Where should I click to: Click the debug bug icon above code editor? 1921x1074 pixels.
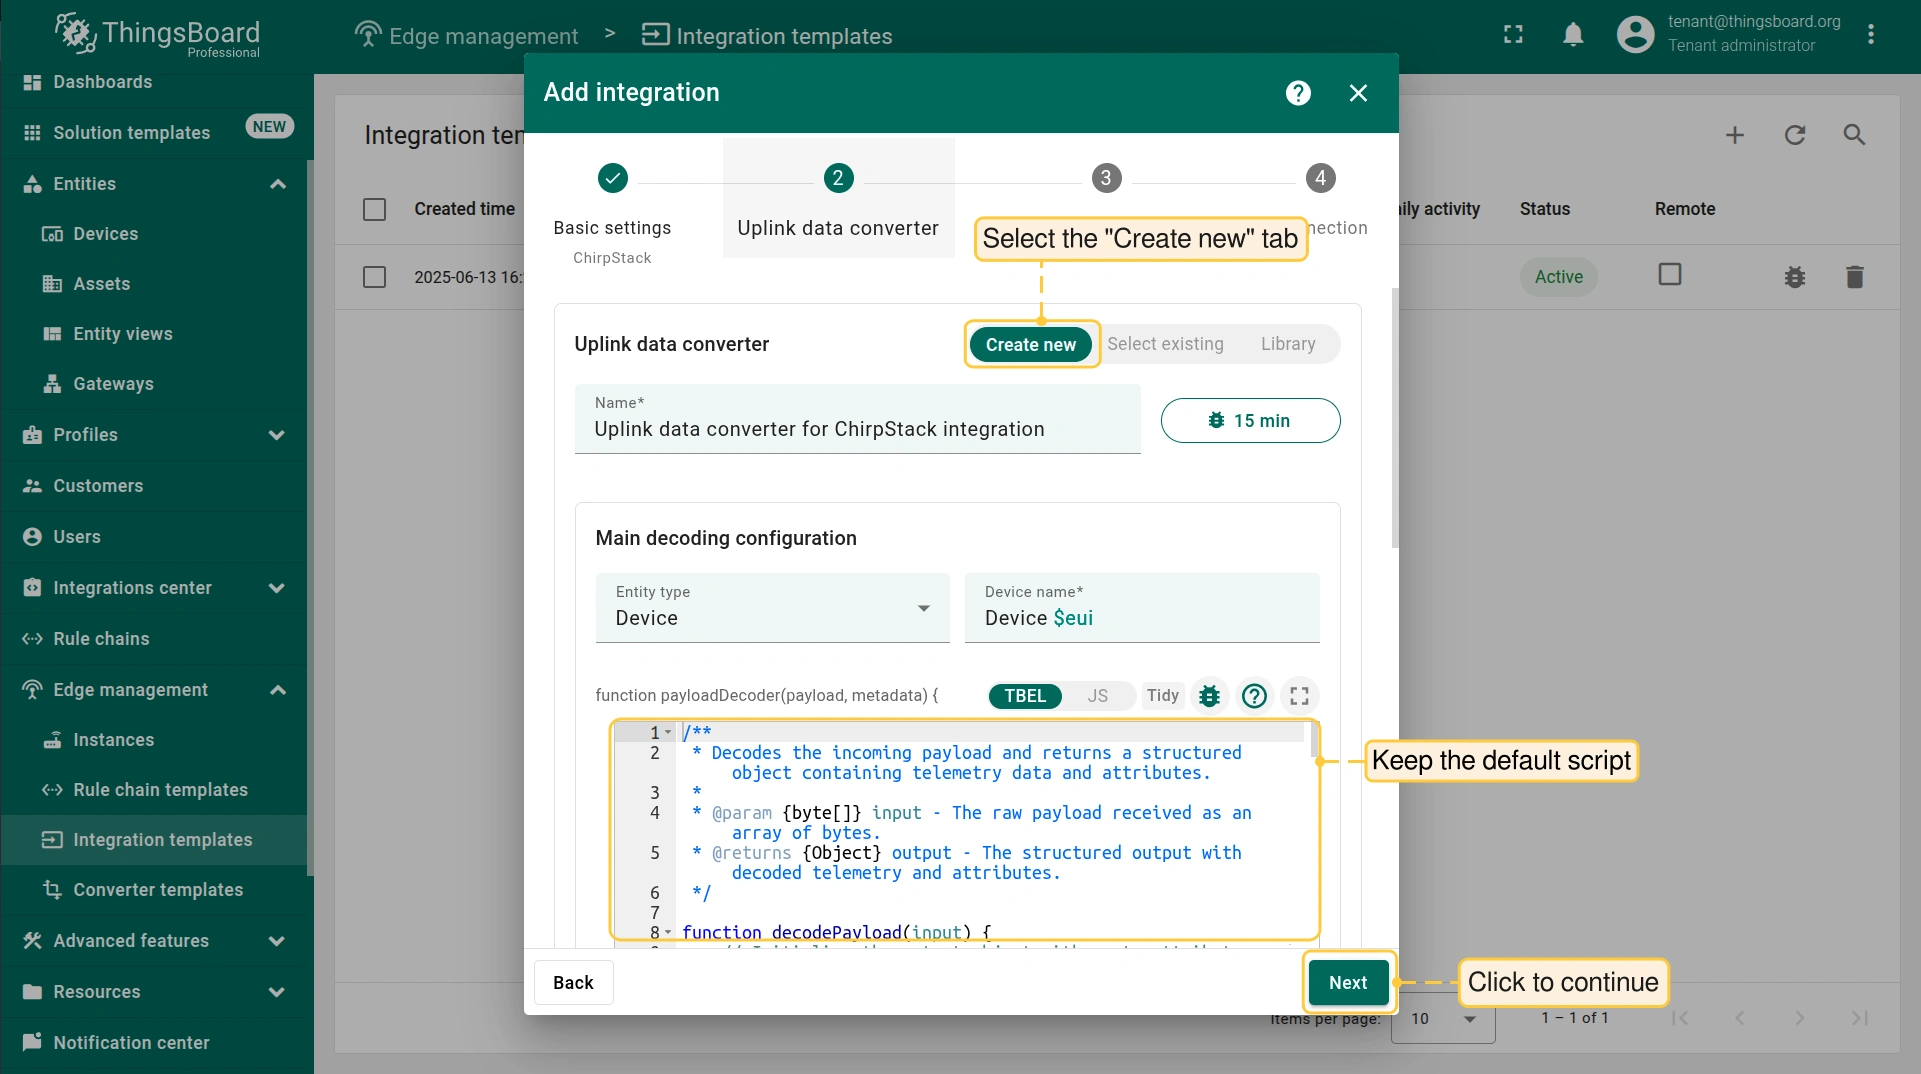pos(1209,696)
